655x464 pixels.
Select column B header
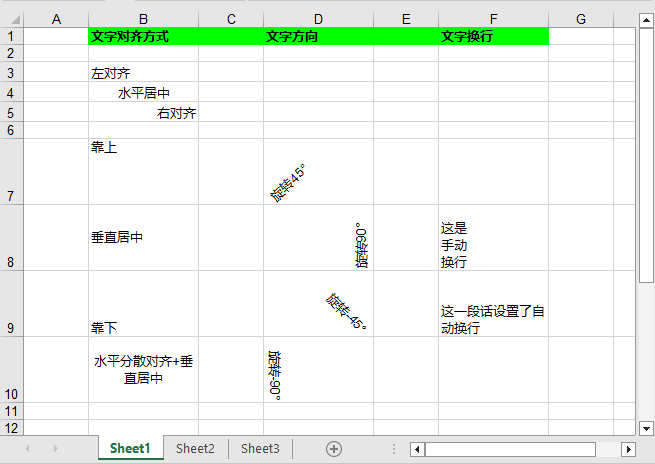click(x=143, y=19)
